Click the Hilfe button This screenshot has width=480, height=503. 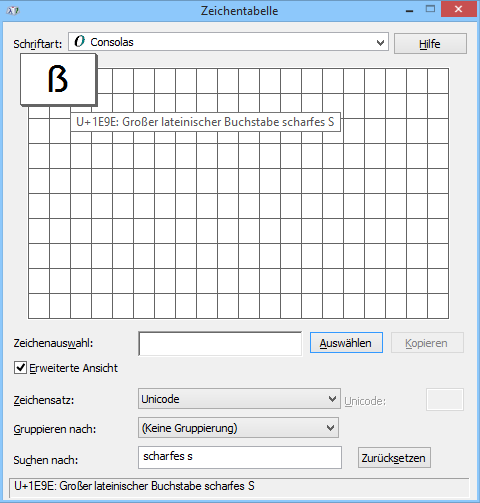point(430,44)
